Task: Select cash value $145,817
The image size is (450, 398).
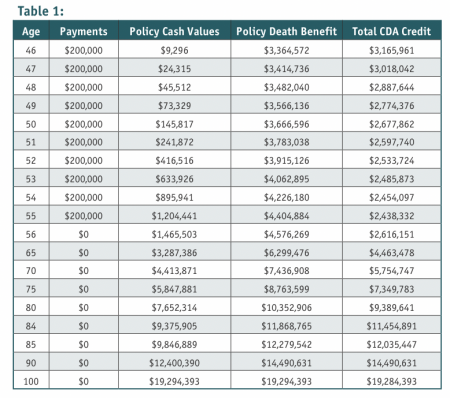Action: pos(174,124)
